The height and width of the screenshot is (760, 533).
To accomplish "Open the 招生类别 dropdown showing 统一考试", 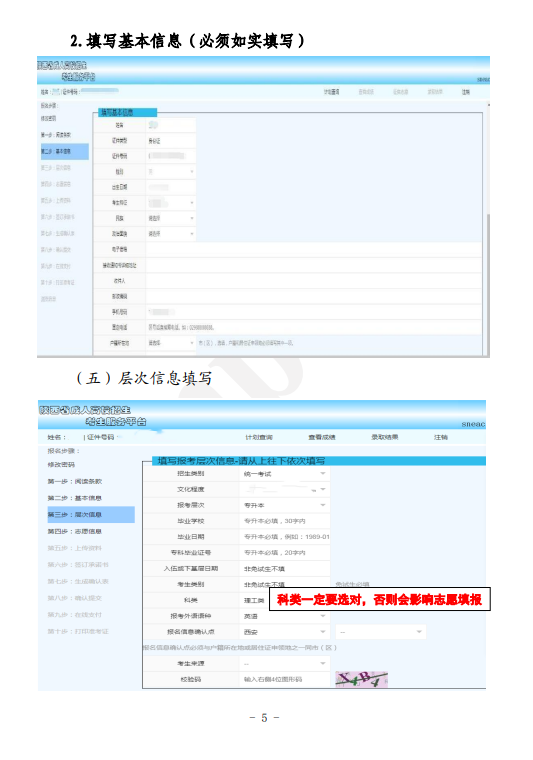I will coord(284,474).
